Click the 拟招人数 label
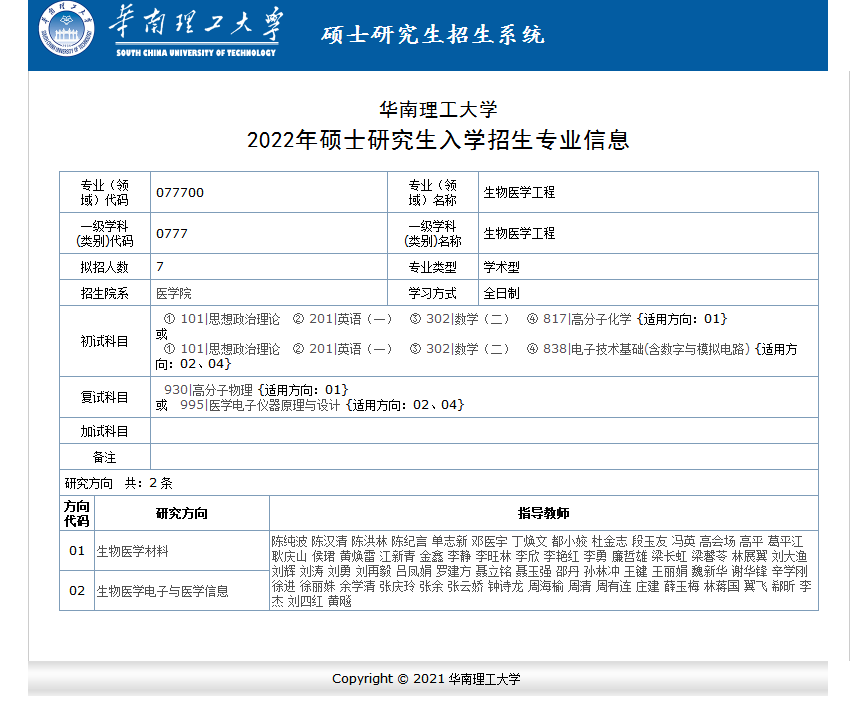 point(104,267)
